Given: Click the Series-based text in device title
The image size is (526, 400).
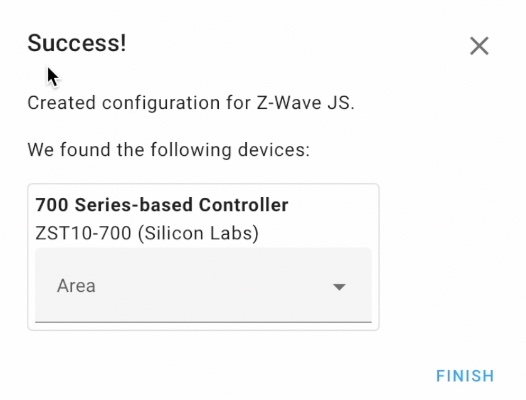Looking at the screenshot, I should click(134, 205).
